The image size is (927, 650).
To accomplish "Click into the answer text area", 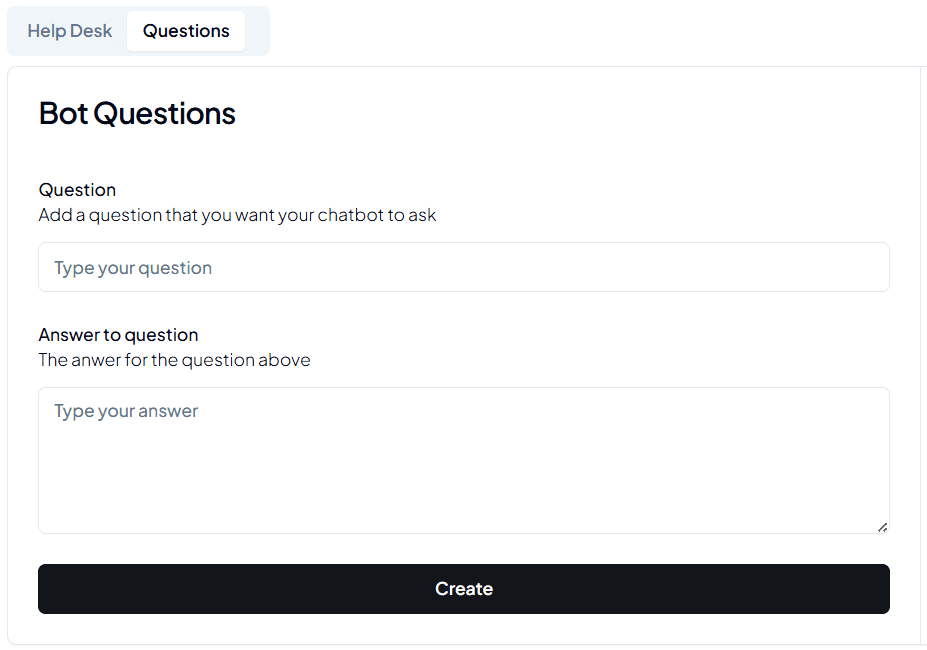I will click(463, 460).
